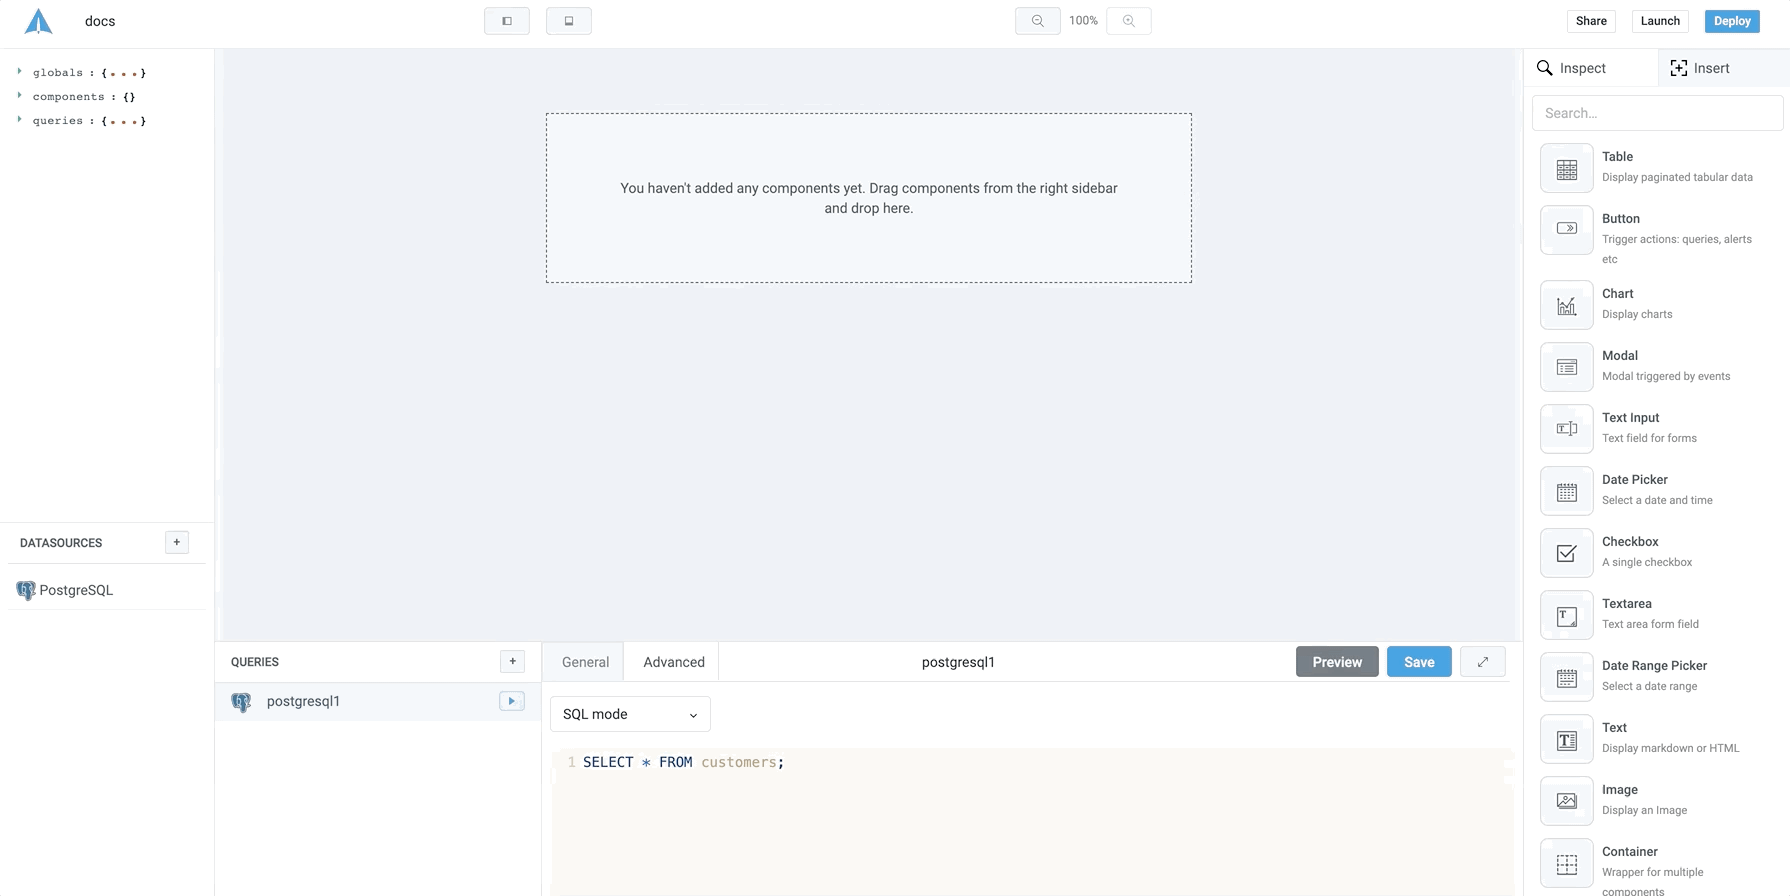
Task: Expand the components tree node
Action: (x=20, y=96)
